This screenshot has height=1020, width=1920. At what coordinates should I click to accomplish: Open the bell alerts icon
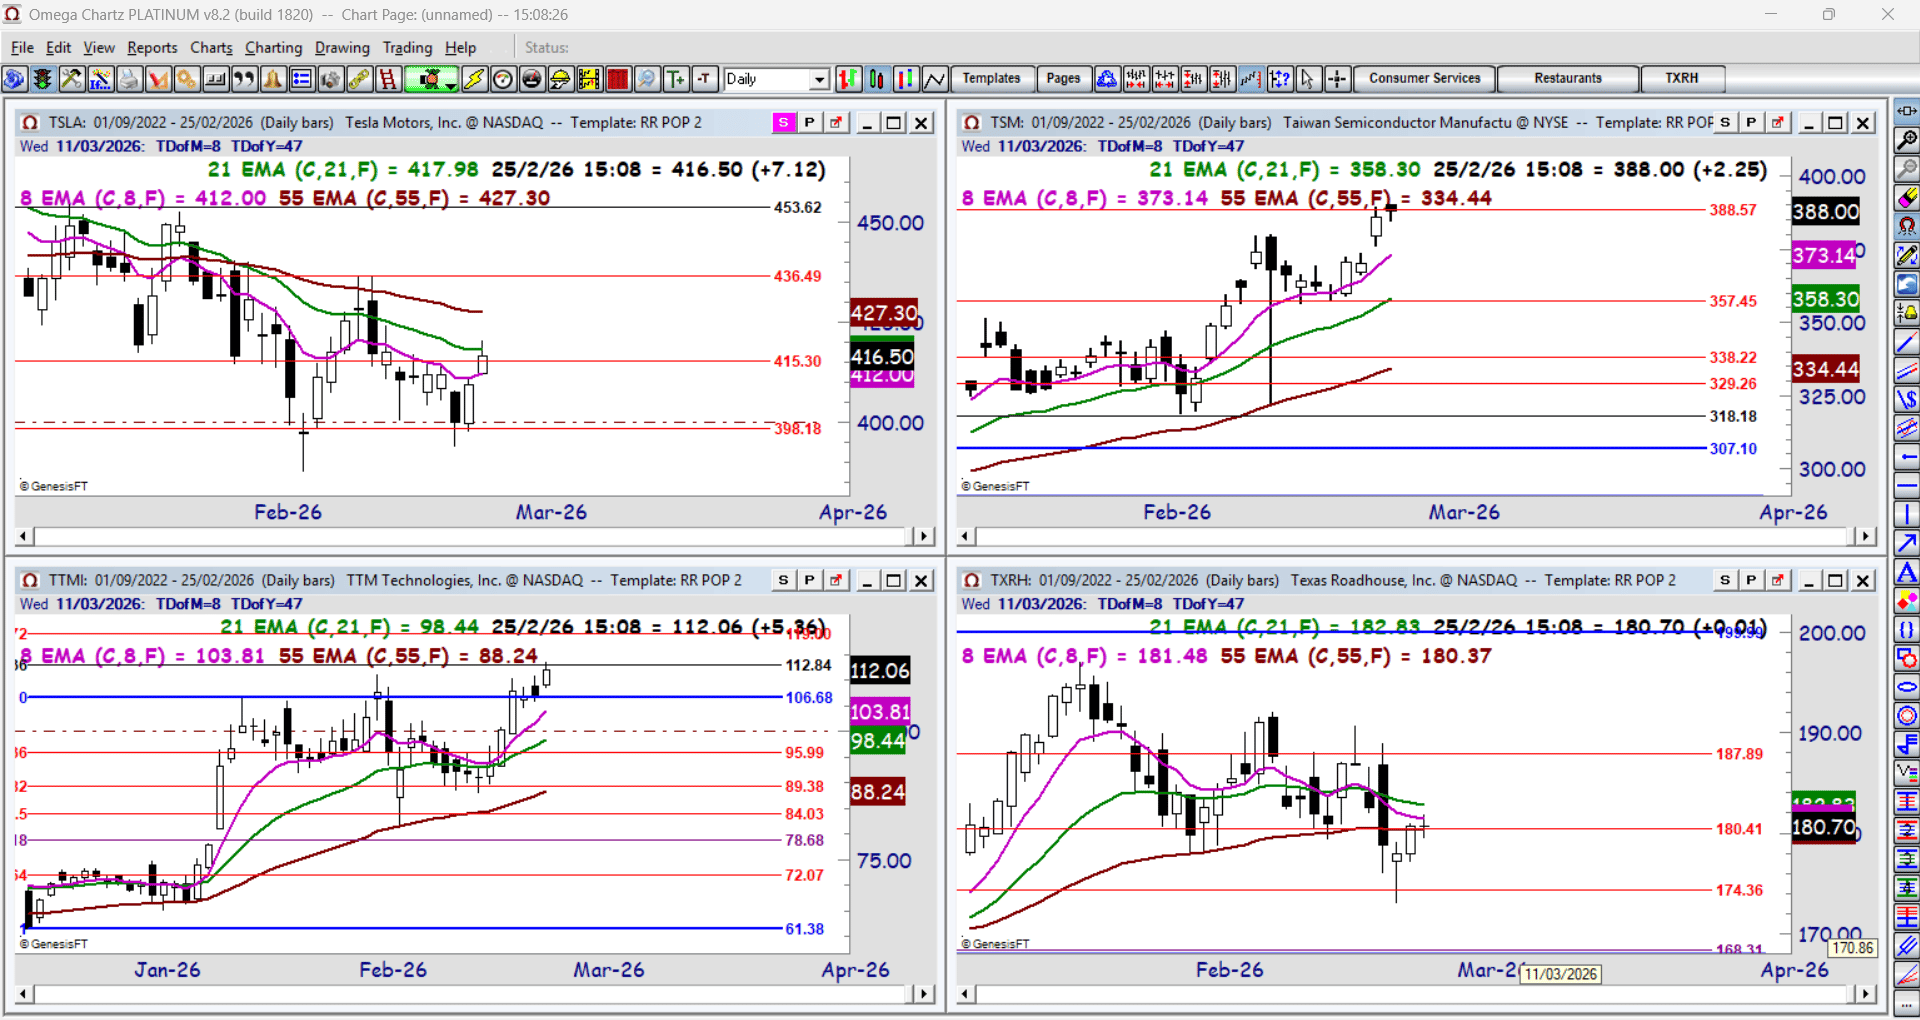point(273,79)
